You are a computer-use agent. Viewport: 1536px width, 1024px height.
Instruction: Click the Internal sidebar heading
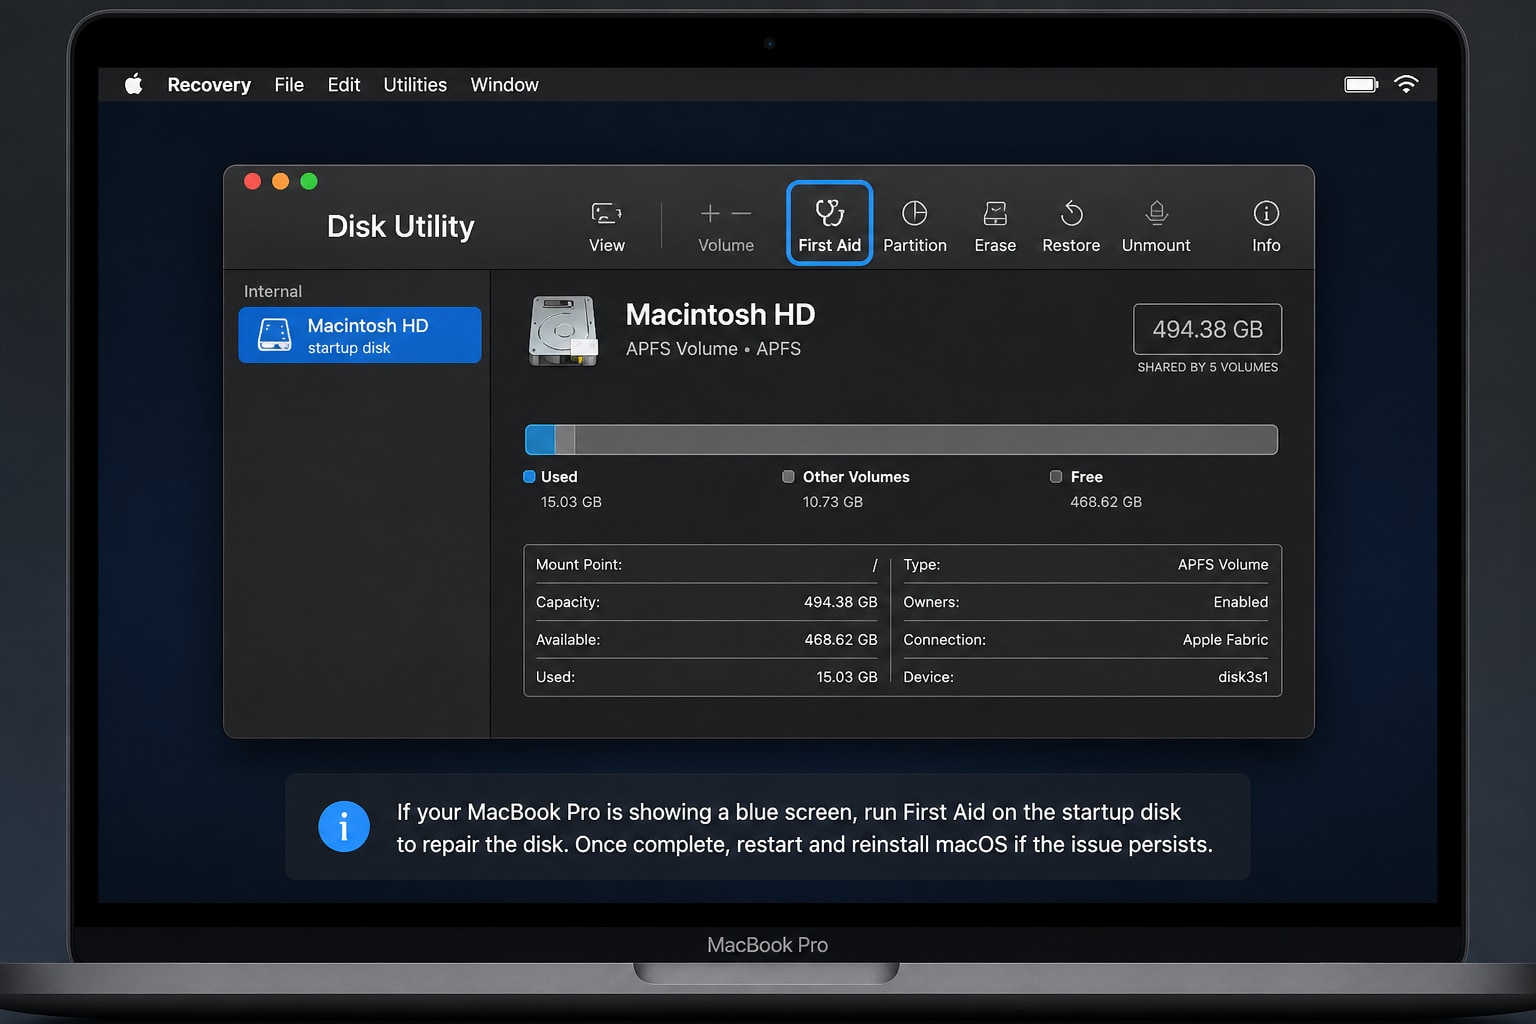click(x=273, y=291)
